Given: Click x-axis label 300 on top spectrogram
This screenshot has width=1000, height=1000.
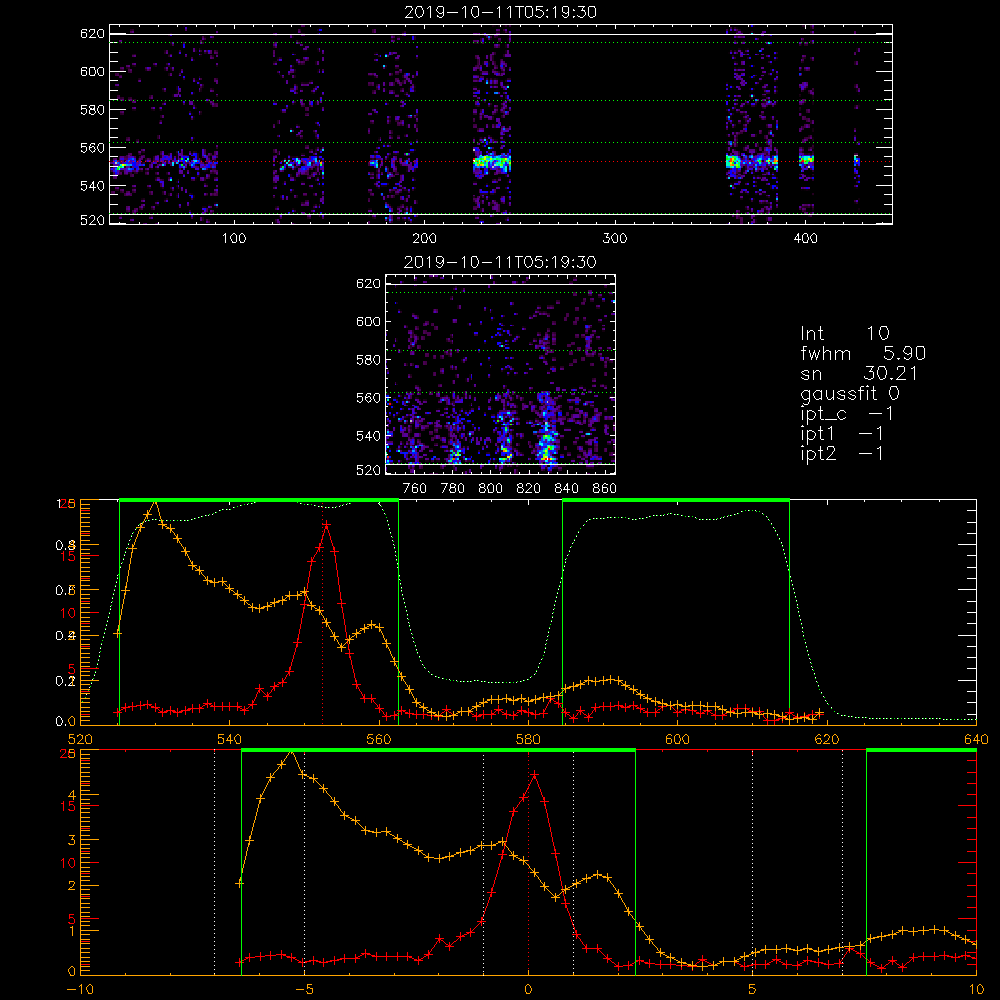Looking at the screenshot, I should (x=615, y=239).
